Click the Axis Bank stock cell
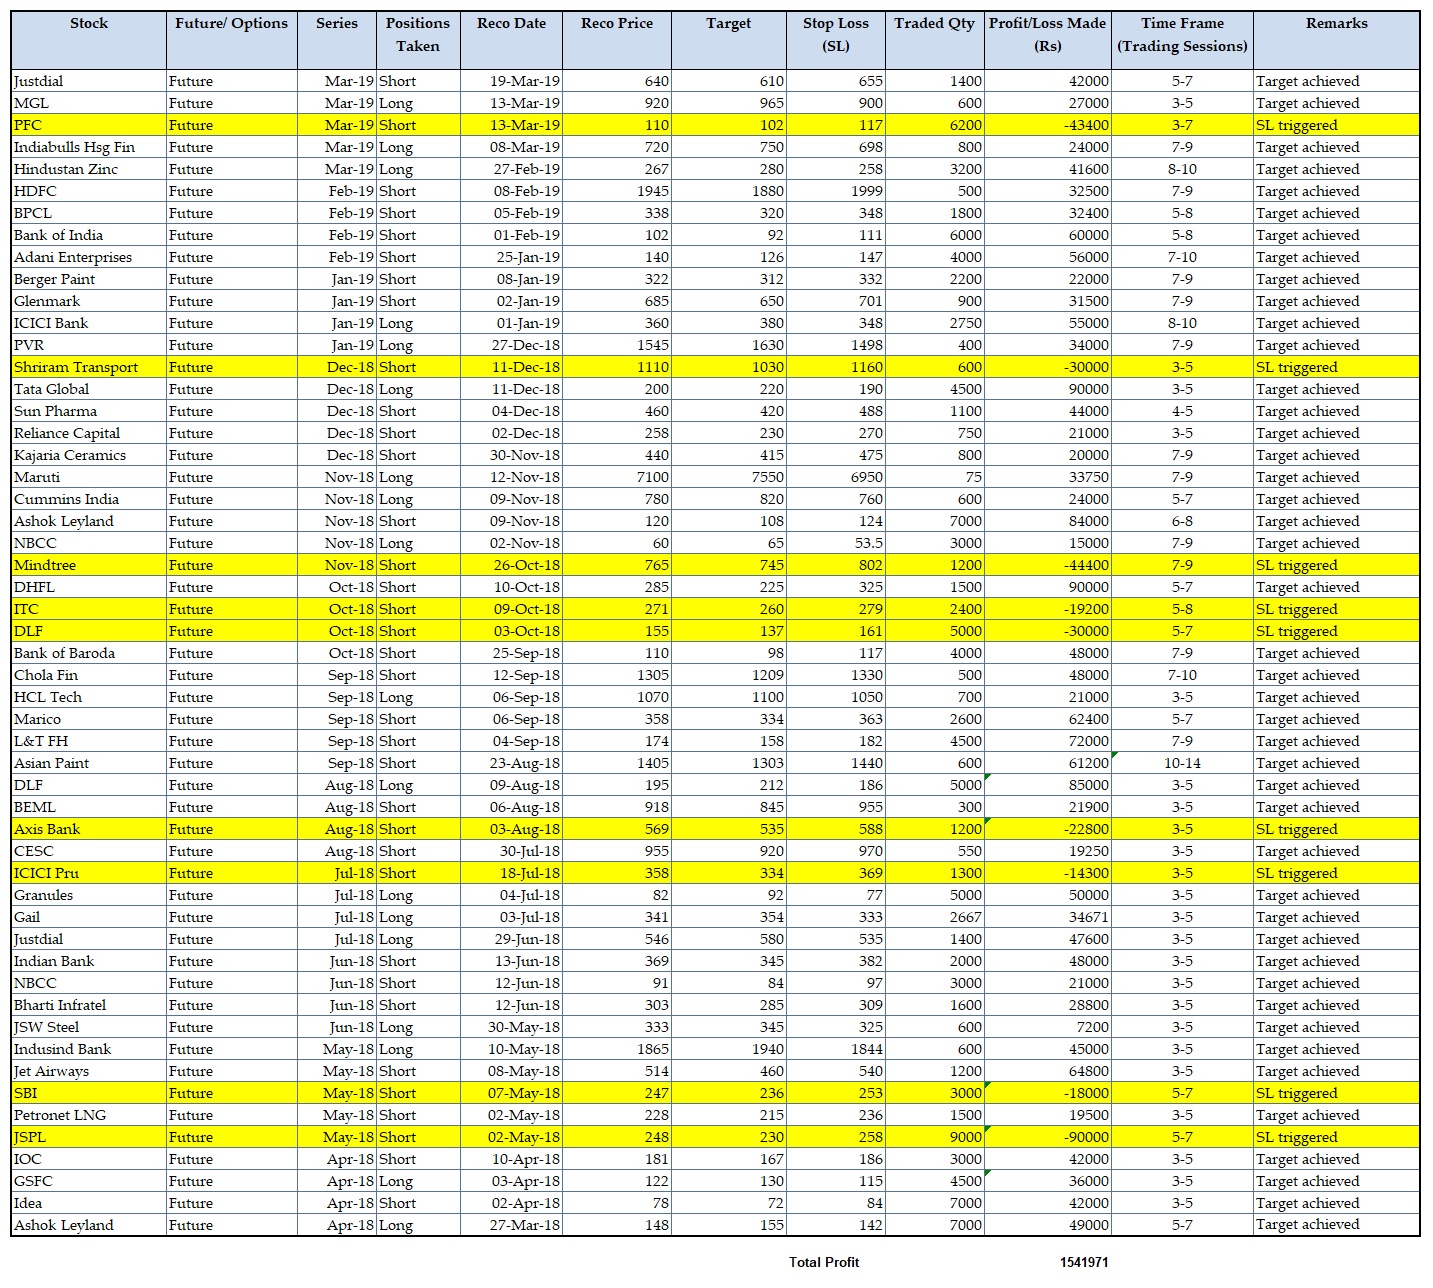 [x=89, y=829]
